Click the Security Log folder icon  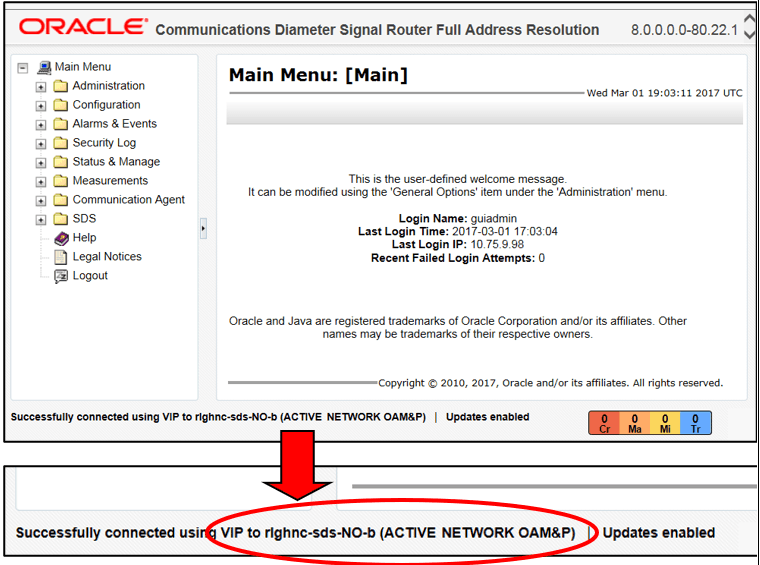click(x=61, y=143)
